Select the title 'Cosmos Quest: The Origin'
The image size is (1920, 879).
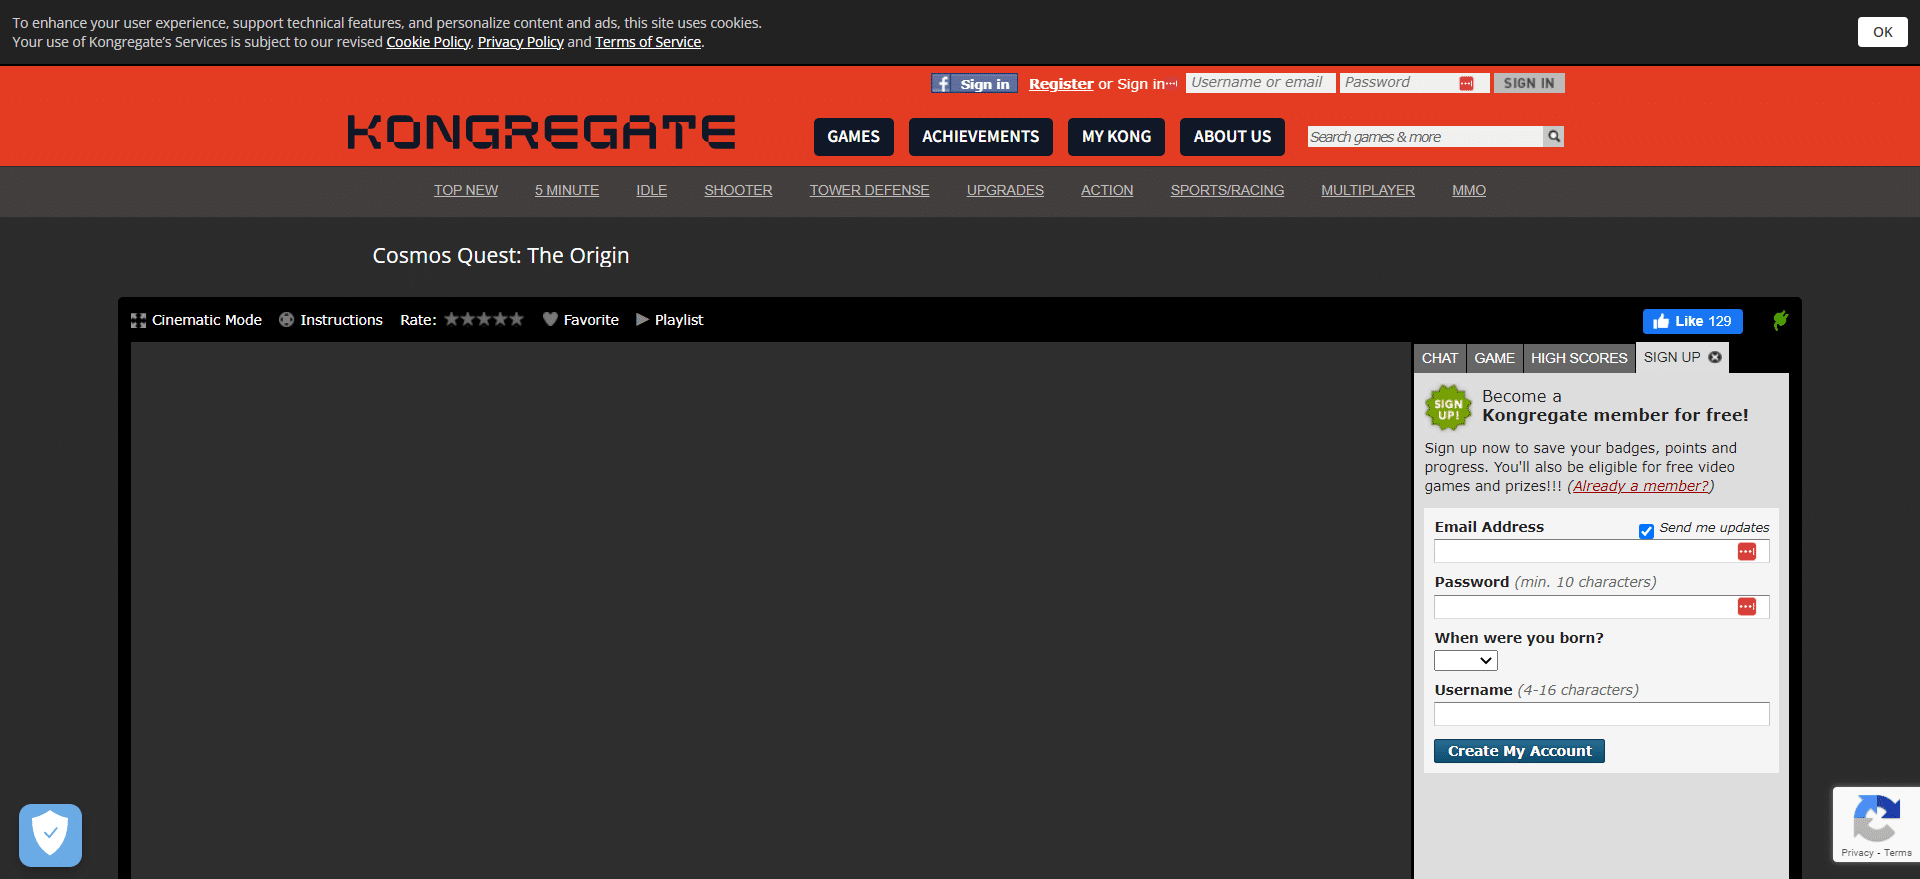501,256
